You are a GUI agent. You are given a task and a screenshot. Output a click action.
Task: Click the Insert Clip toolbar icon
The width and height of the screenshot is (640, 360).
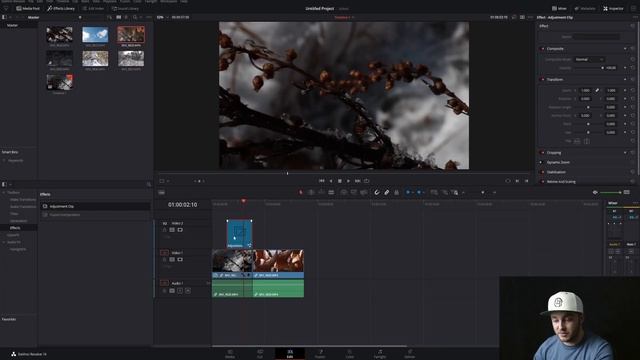click(344, 192)
